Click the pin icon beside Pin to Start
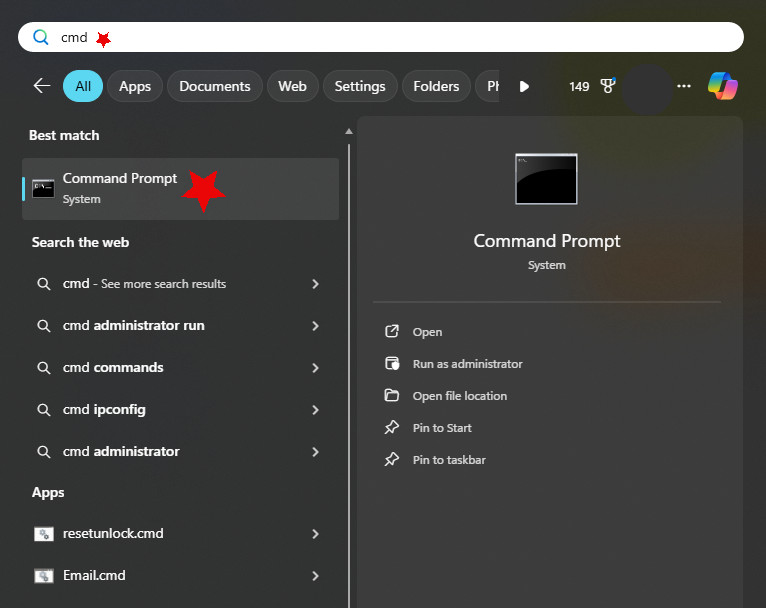Screen dimensions: 766x608 392,427
